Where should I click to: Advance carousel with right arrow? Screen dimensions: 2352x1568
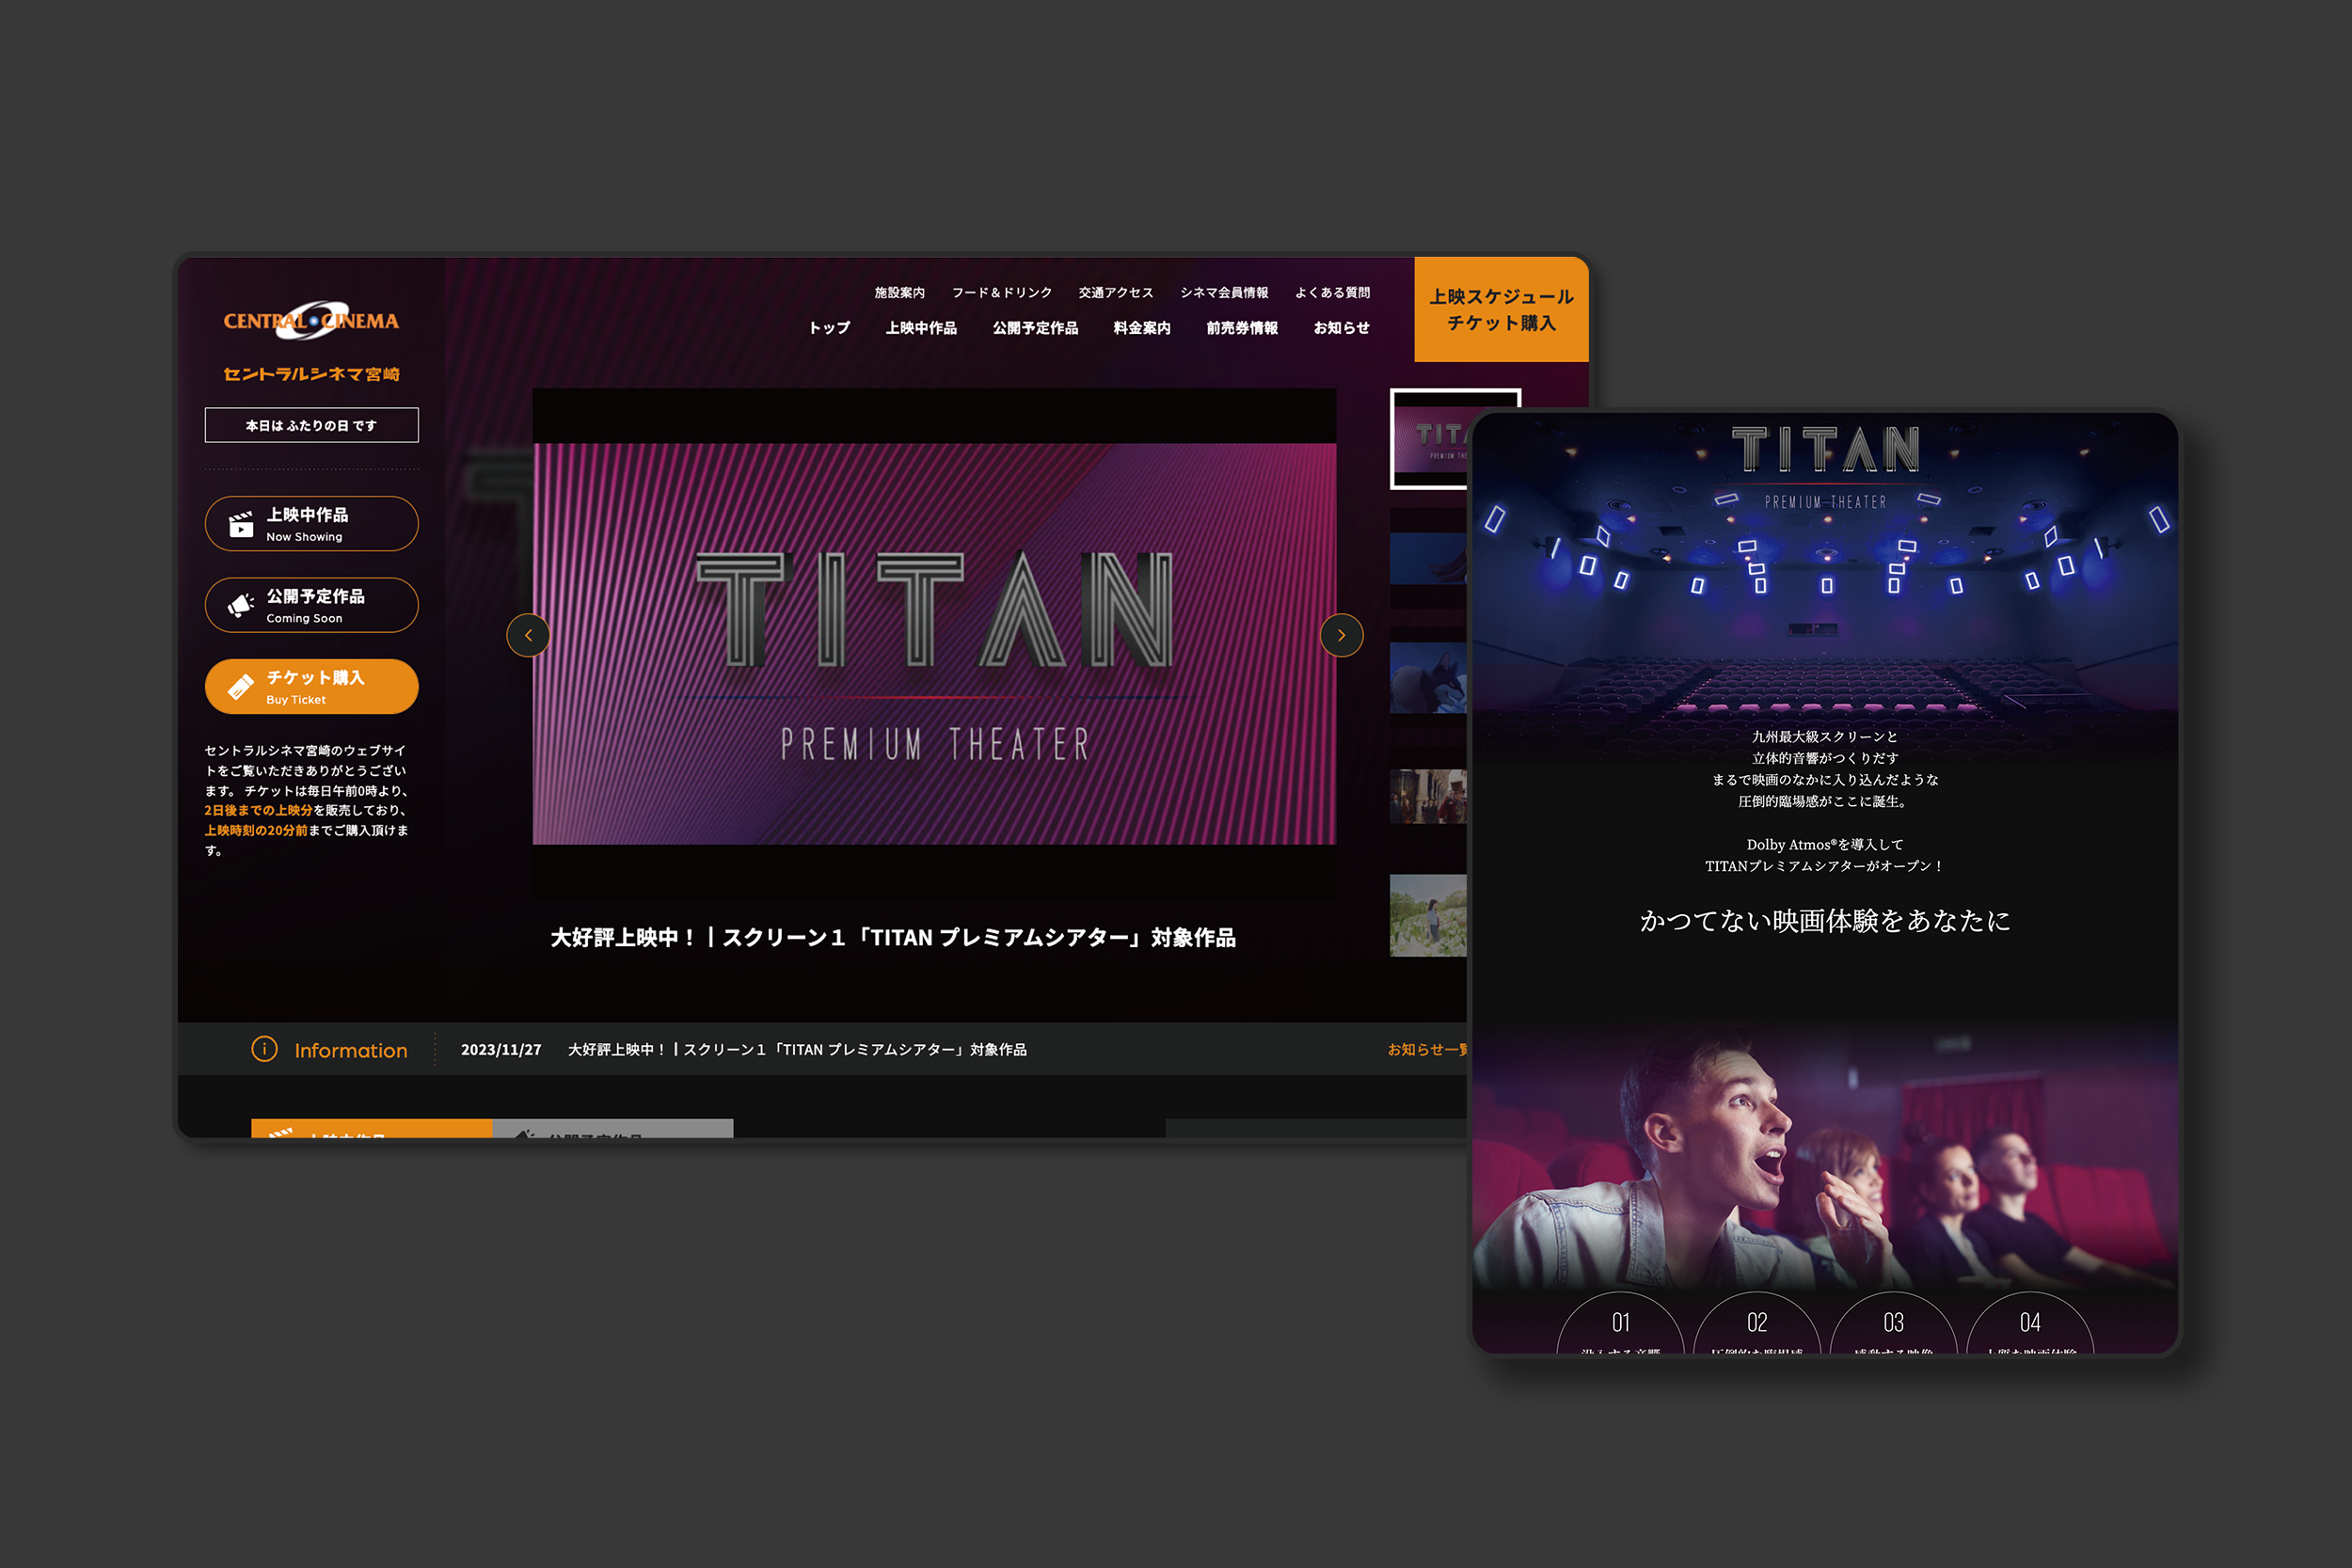tap(1341, 635)
